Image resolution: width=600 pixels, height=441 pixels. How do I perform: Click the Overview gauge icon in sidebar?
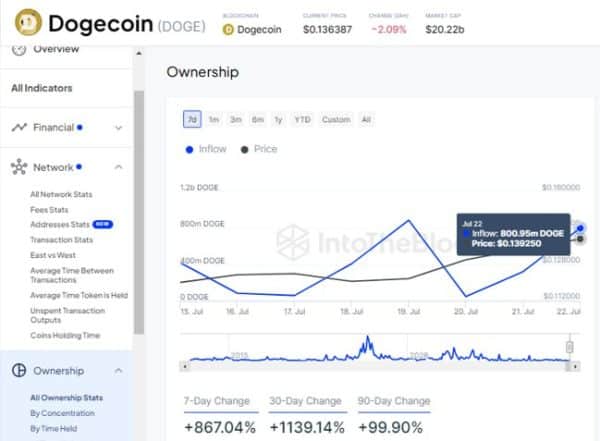click(x=19, y=49)
